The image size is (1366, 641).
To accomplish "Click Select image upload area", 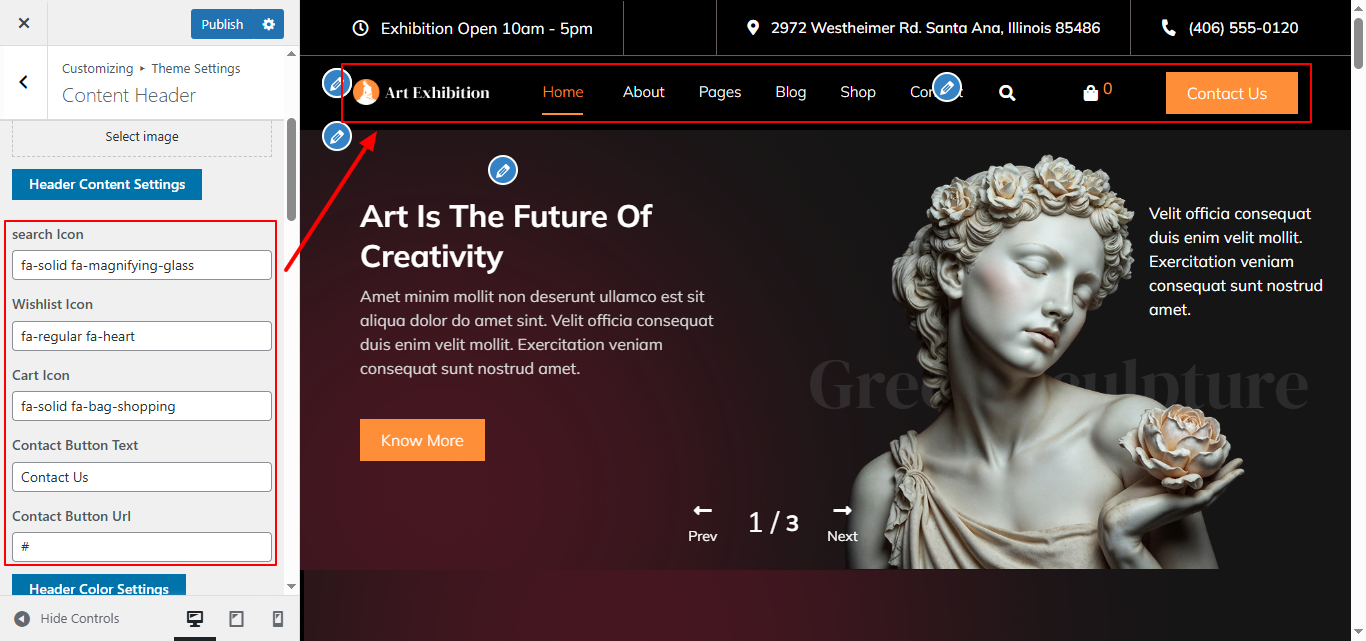I will click(142, 137).
